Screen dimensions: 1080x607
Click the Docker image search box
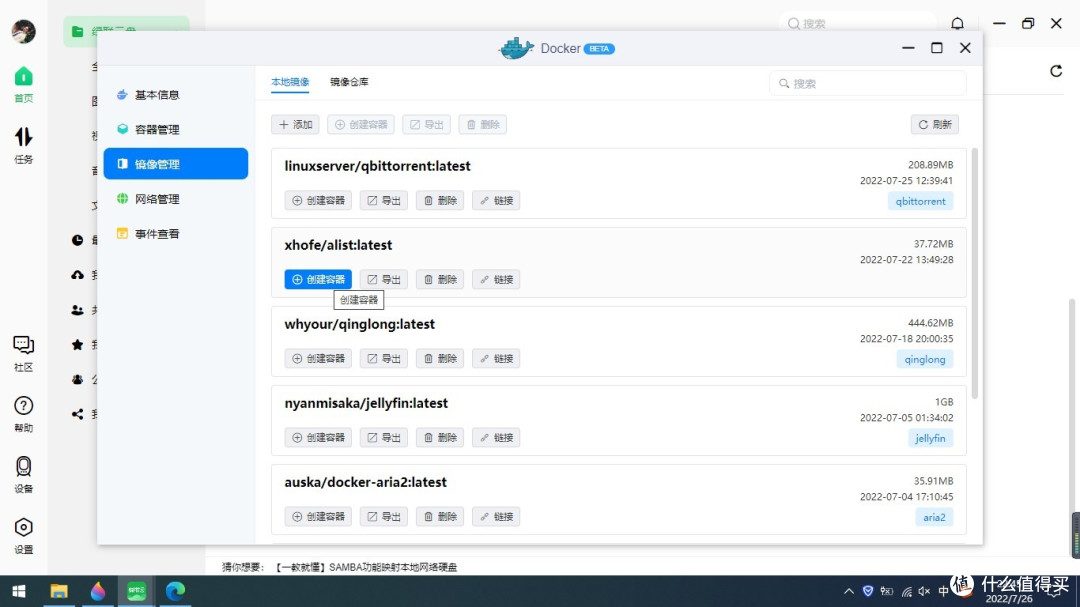866,83
